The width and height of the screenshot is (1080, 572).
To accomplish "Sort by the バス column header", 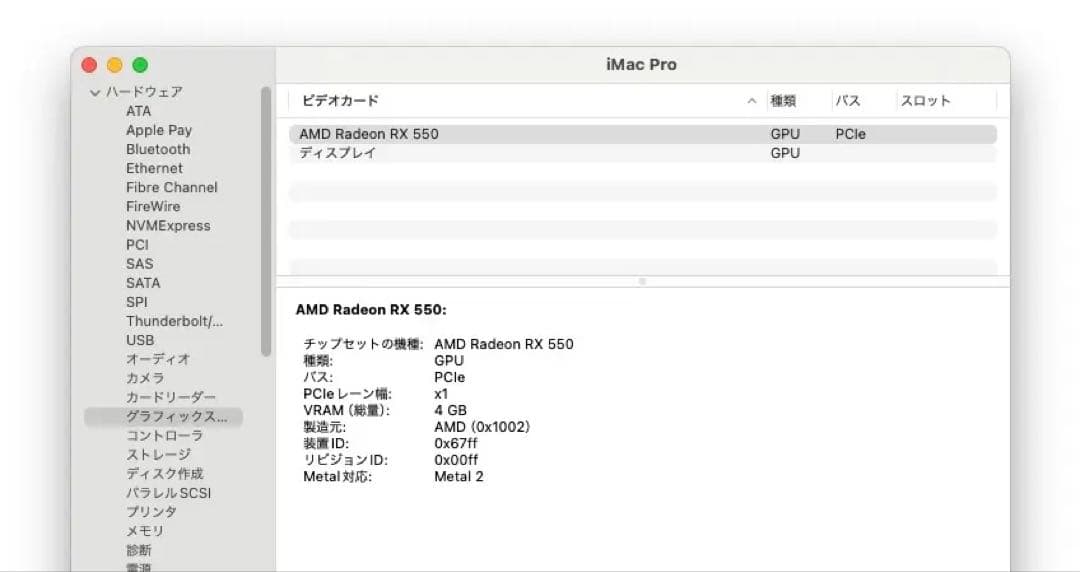I will point(848,101).
